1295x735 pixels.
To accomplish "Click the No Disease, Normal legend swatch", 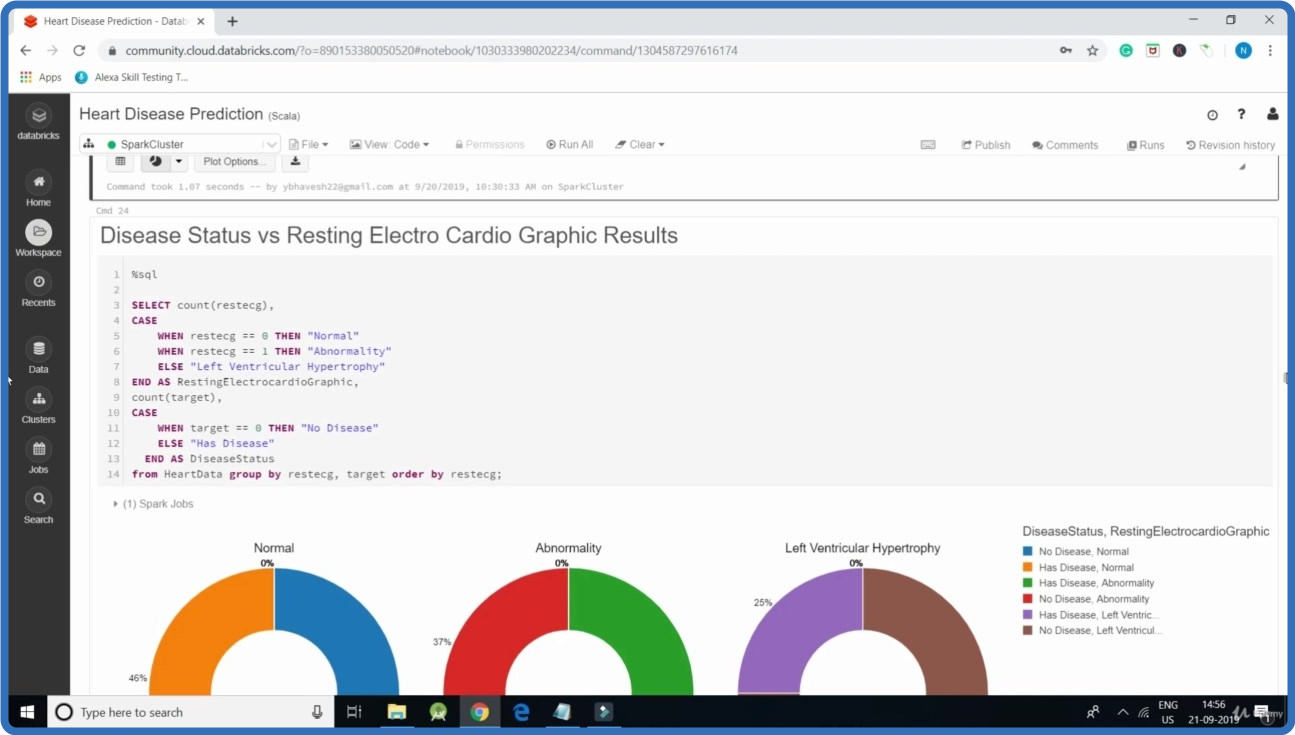I will [1027, 551].
